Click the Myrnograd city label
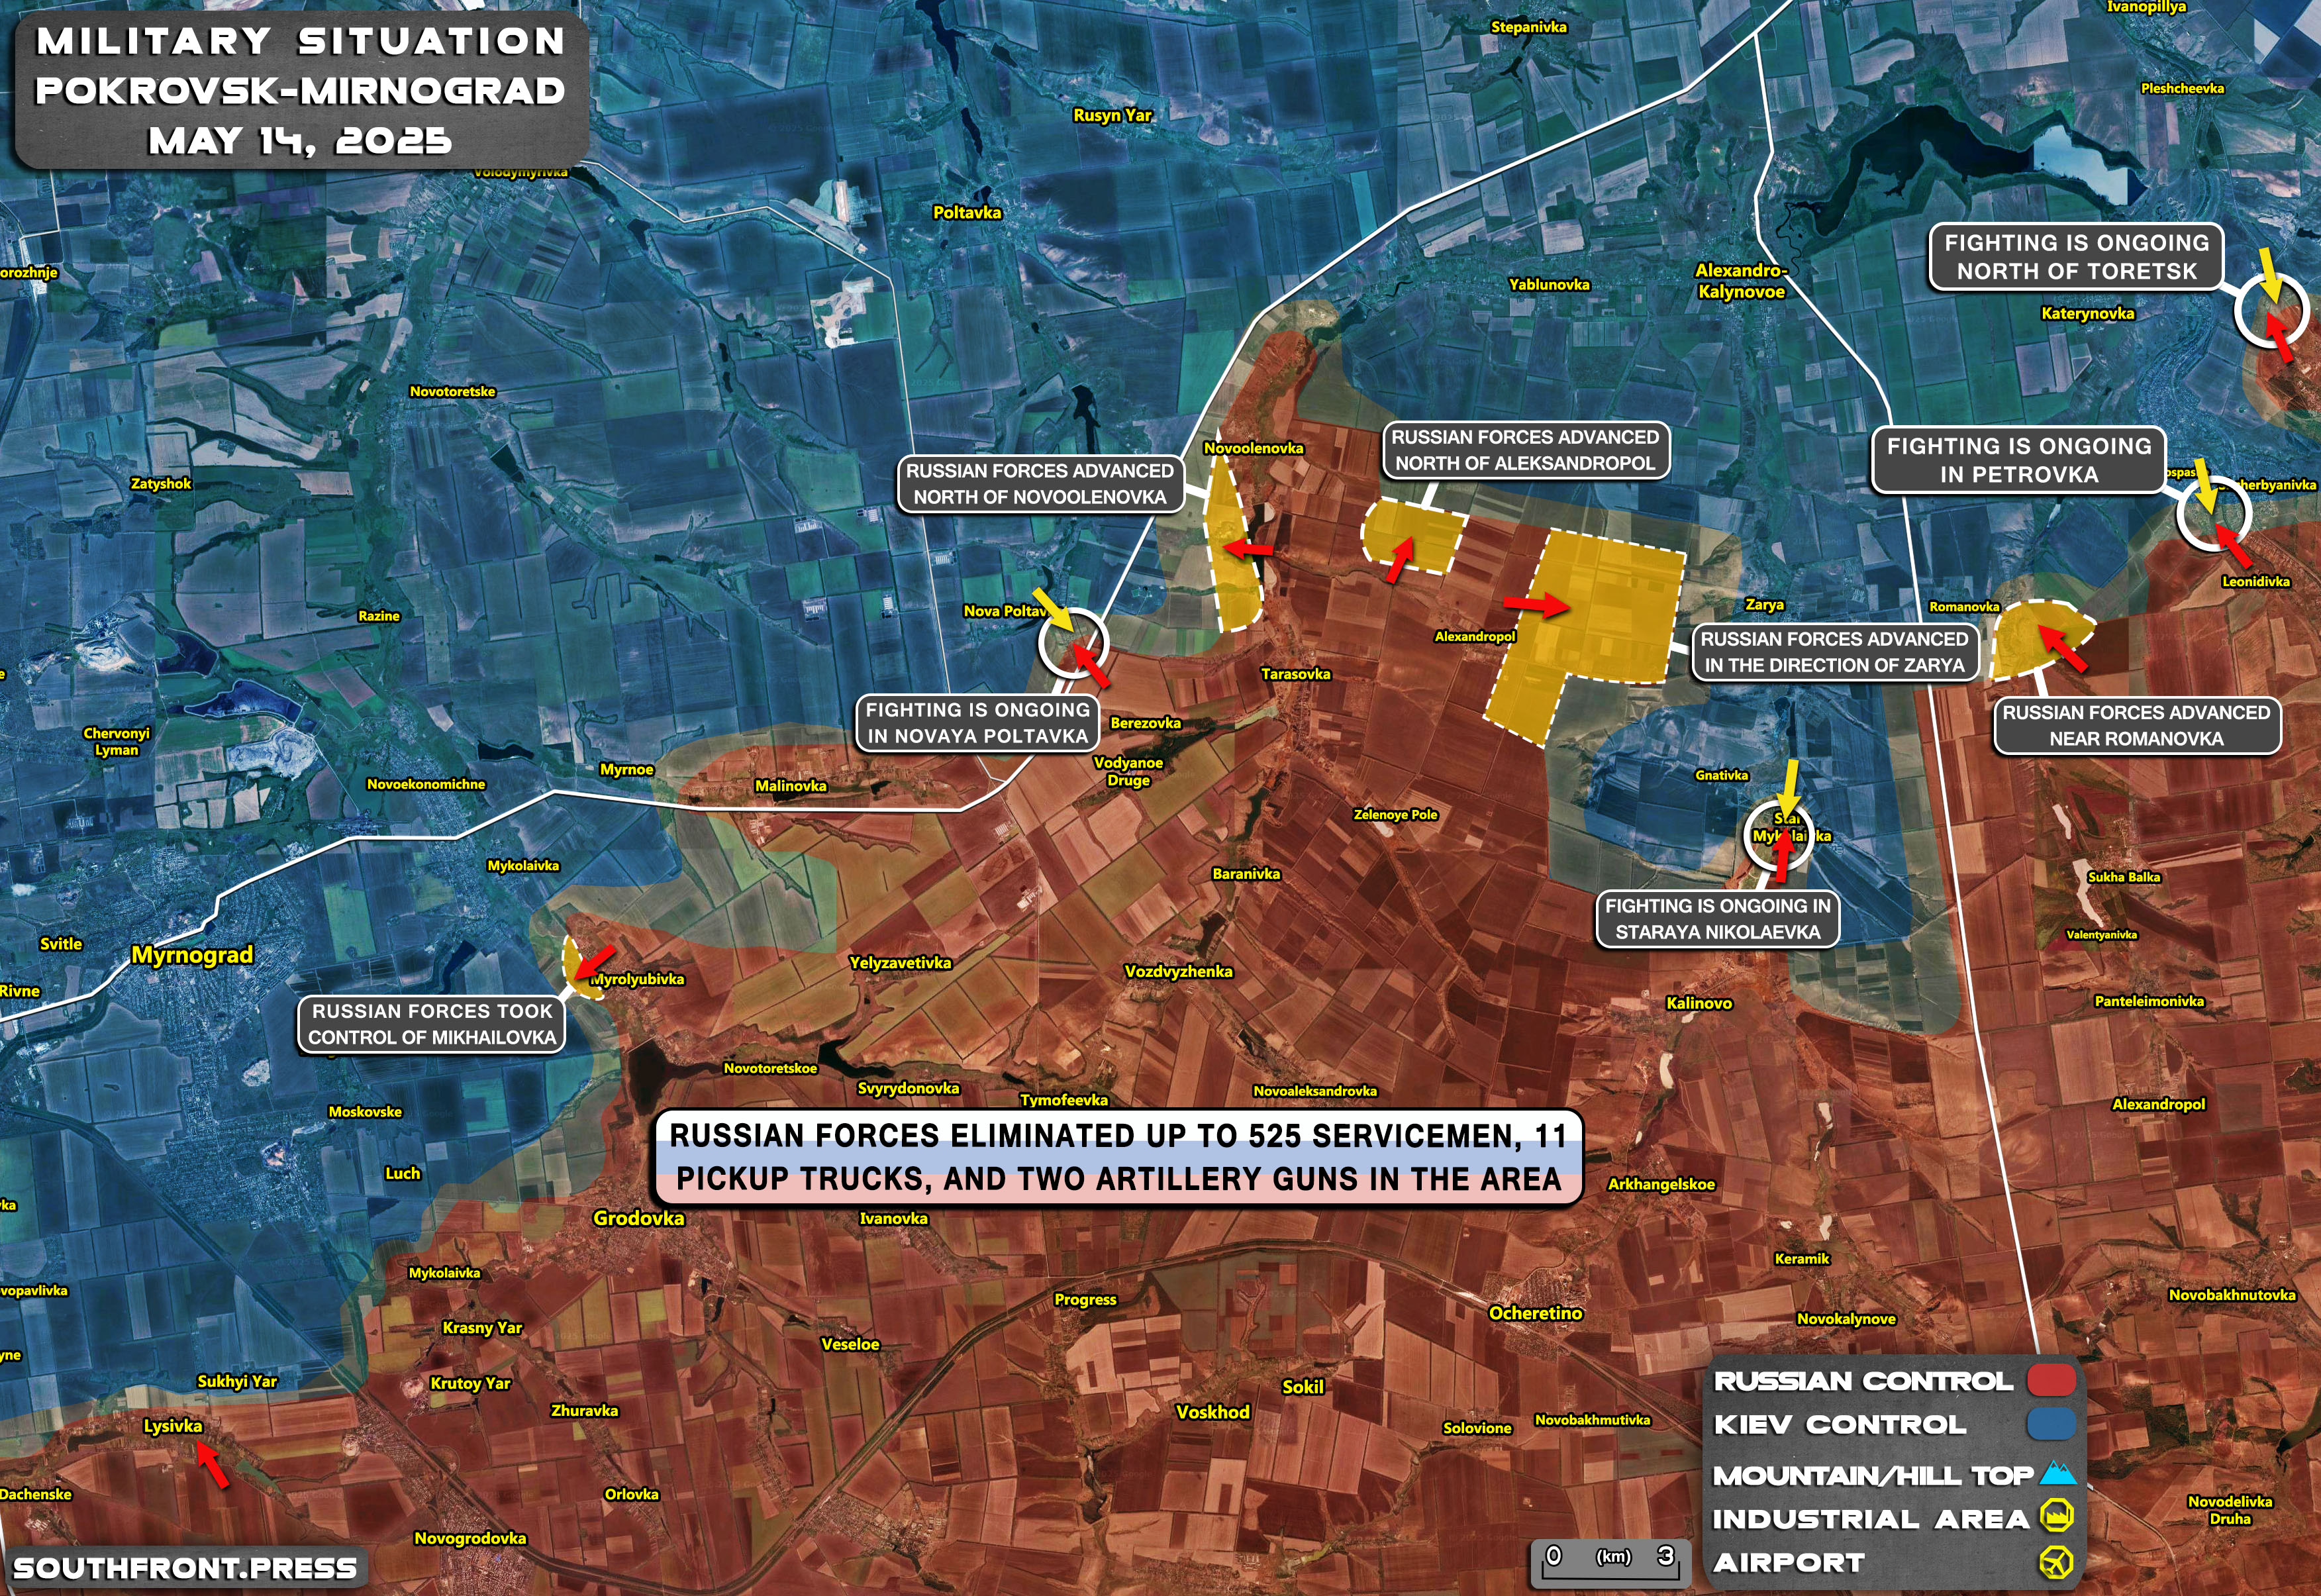The width and height of the screenshot is (2321, 1596). [192, 955]
